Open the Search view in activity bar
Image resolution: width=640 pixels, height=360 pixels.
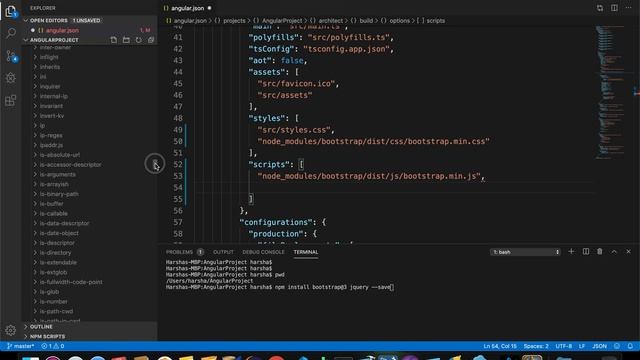[11, 33]
